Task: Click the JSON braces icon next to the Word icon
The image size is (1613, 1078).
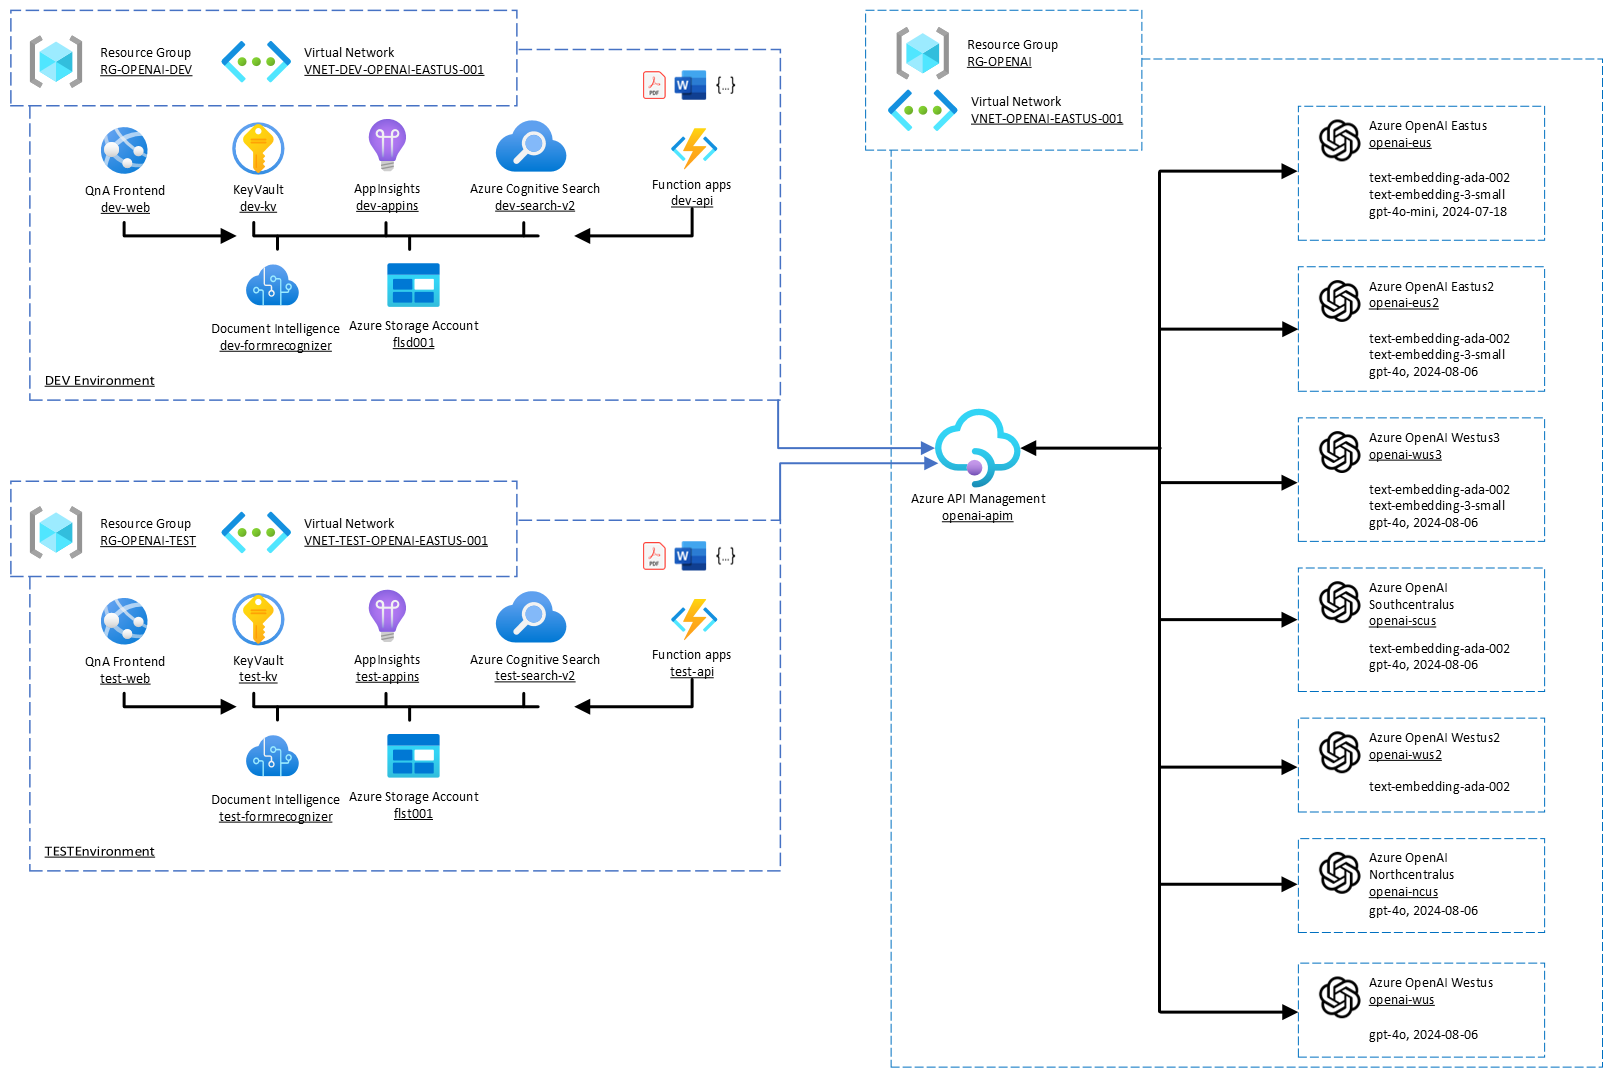Action: point(725,85)
